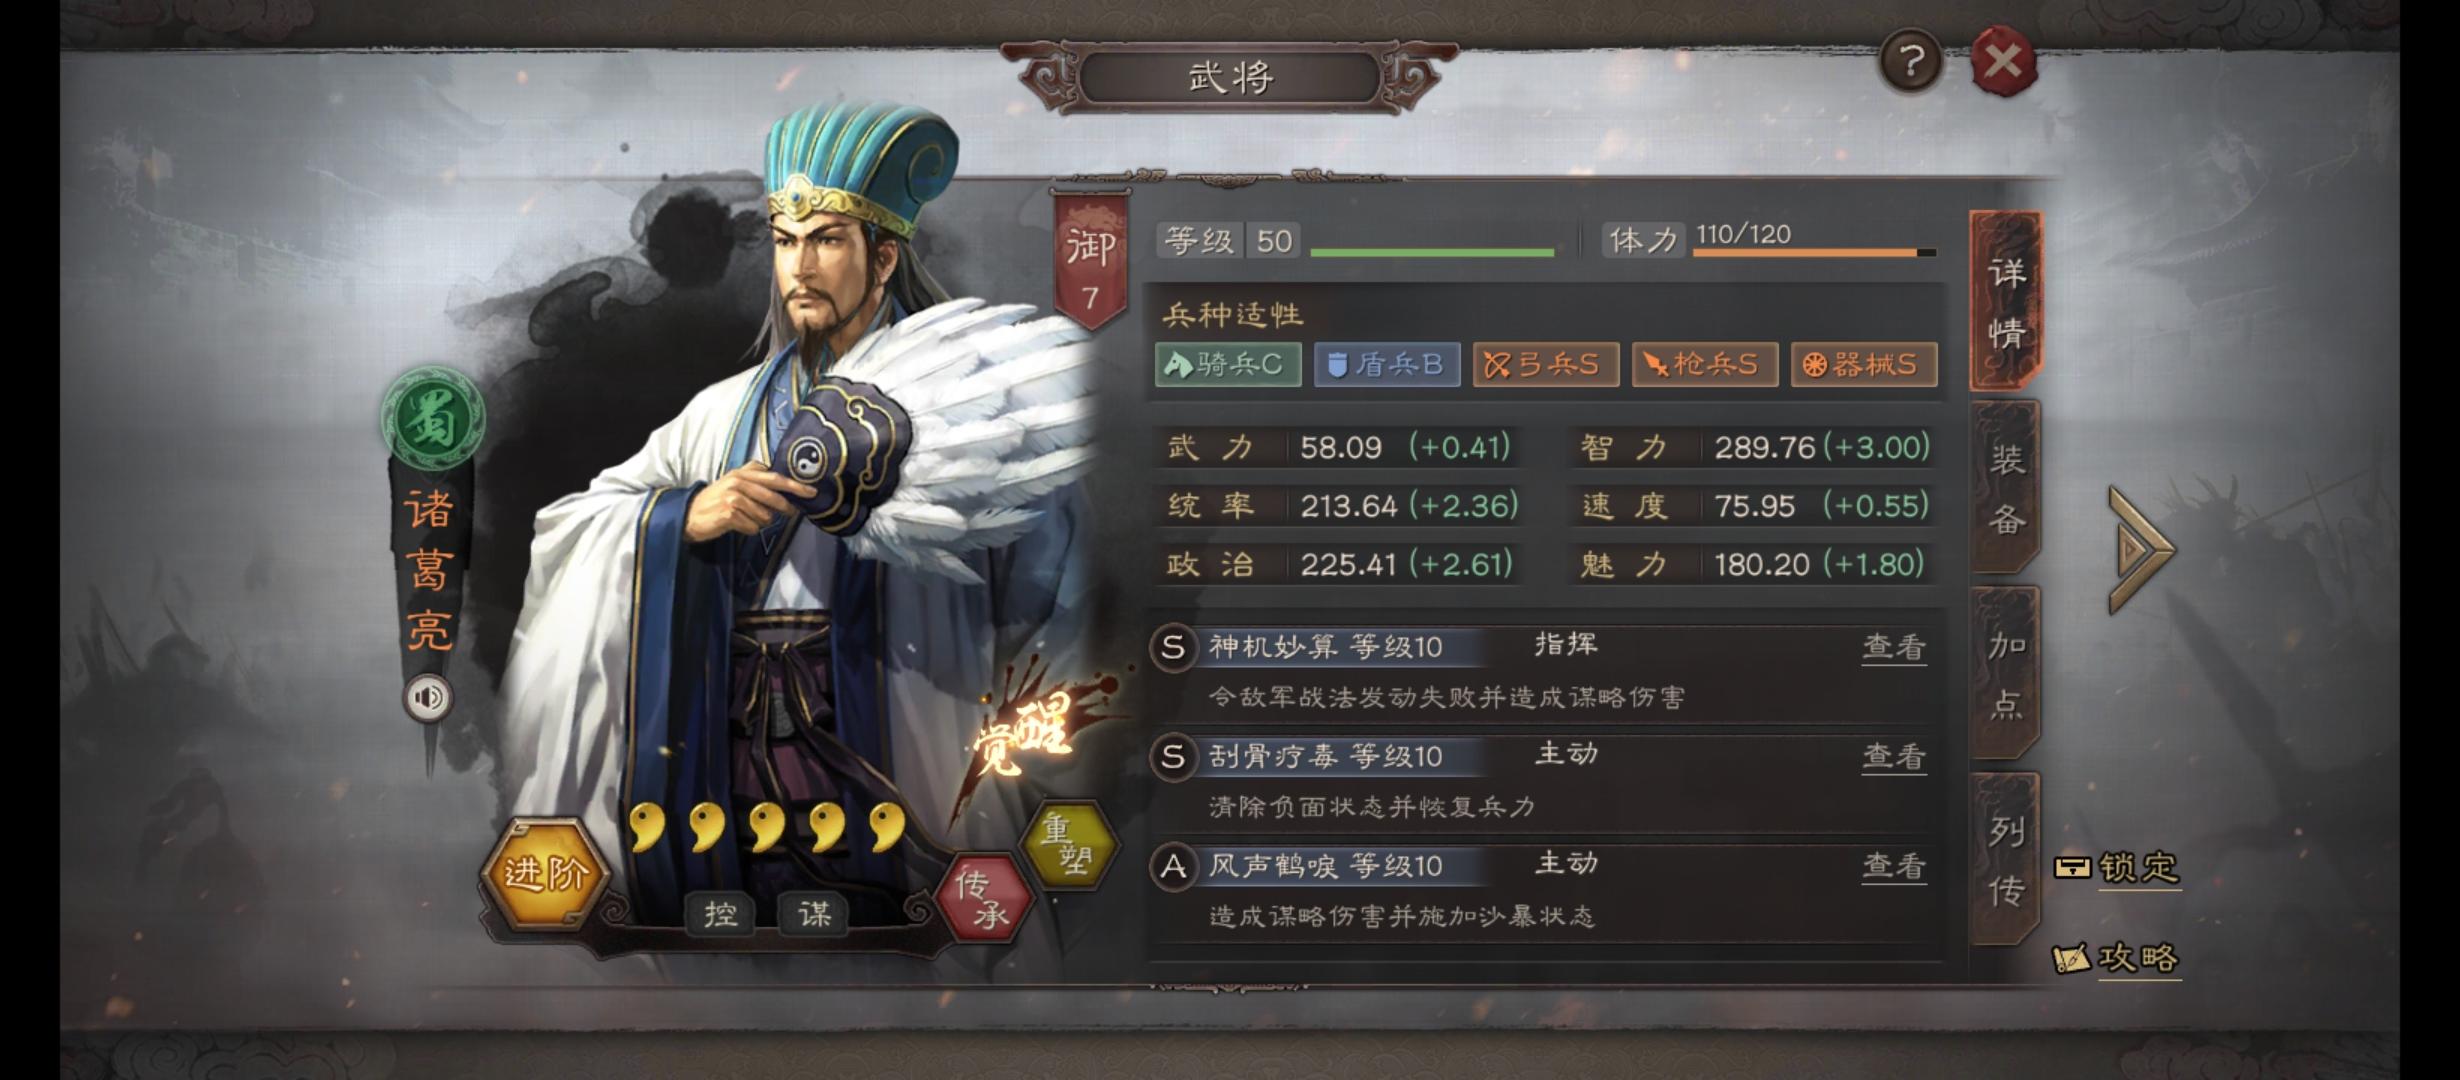Tap the green 蜀 faction emblem
This screenshot has height=1080, width=2460.
pos(432,418)
